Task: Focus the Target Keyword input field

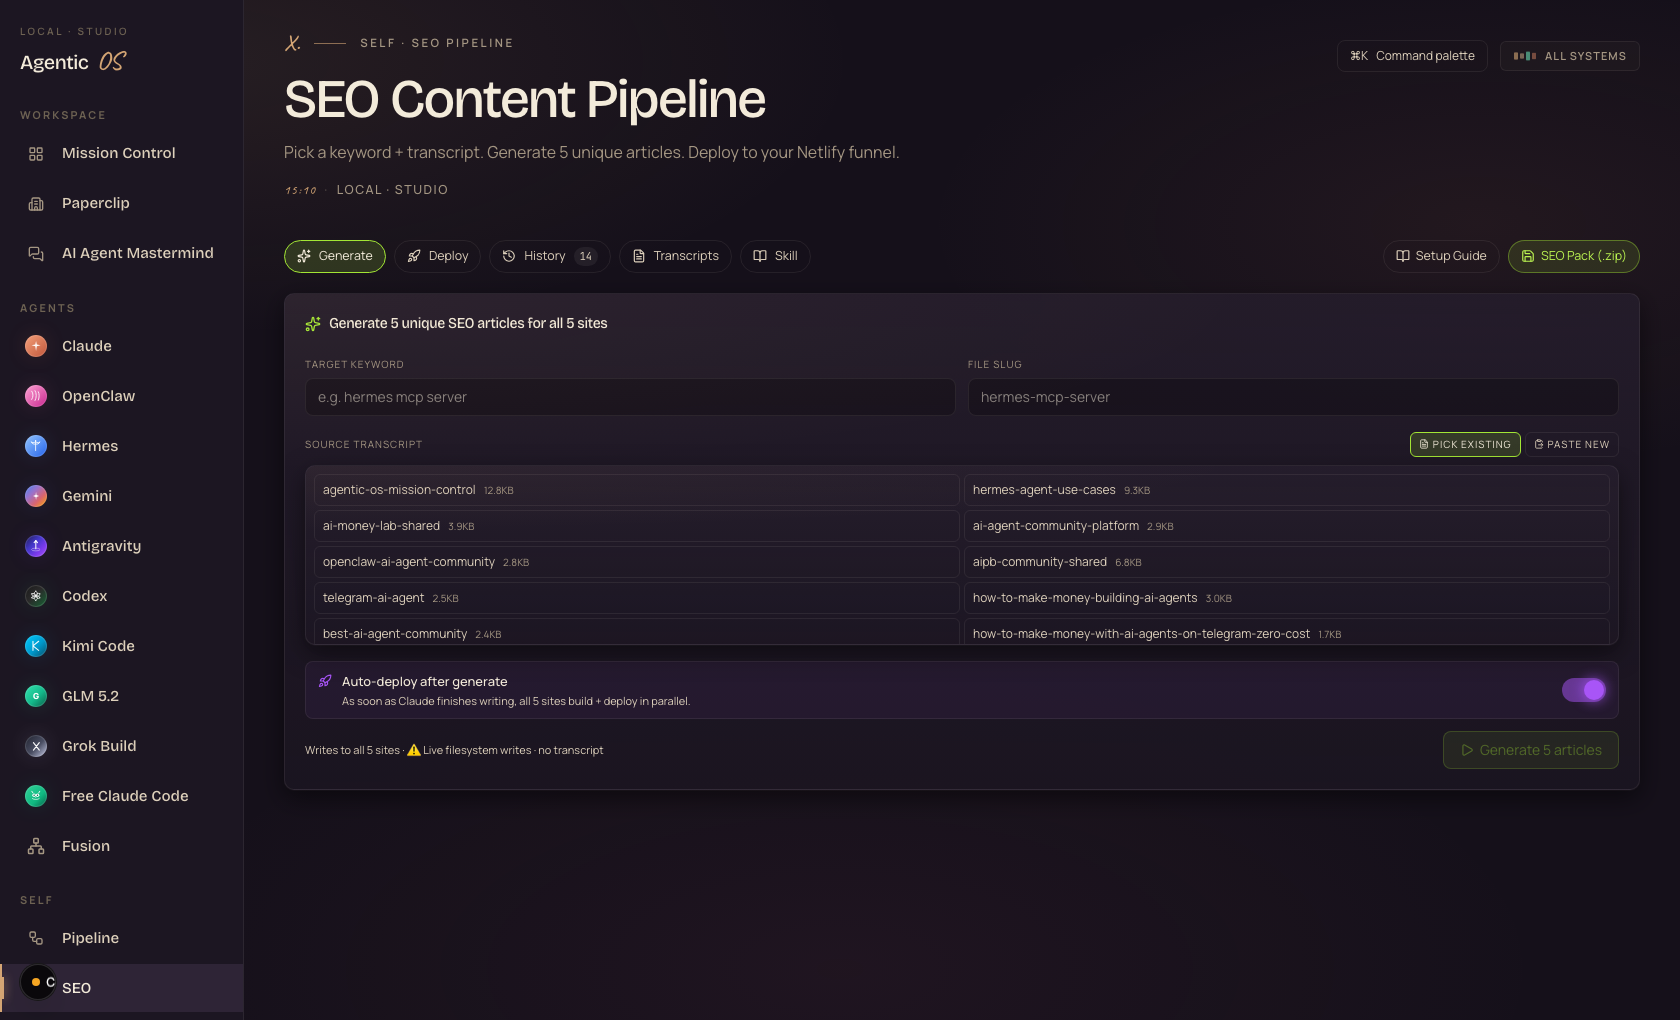Action: pyautogui.click(x=630, y=397)
